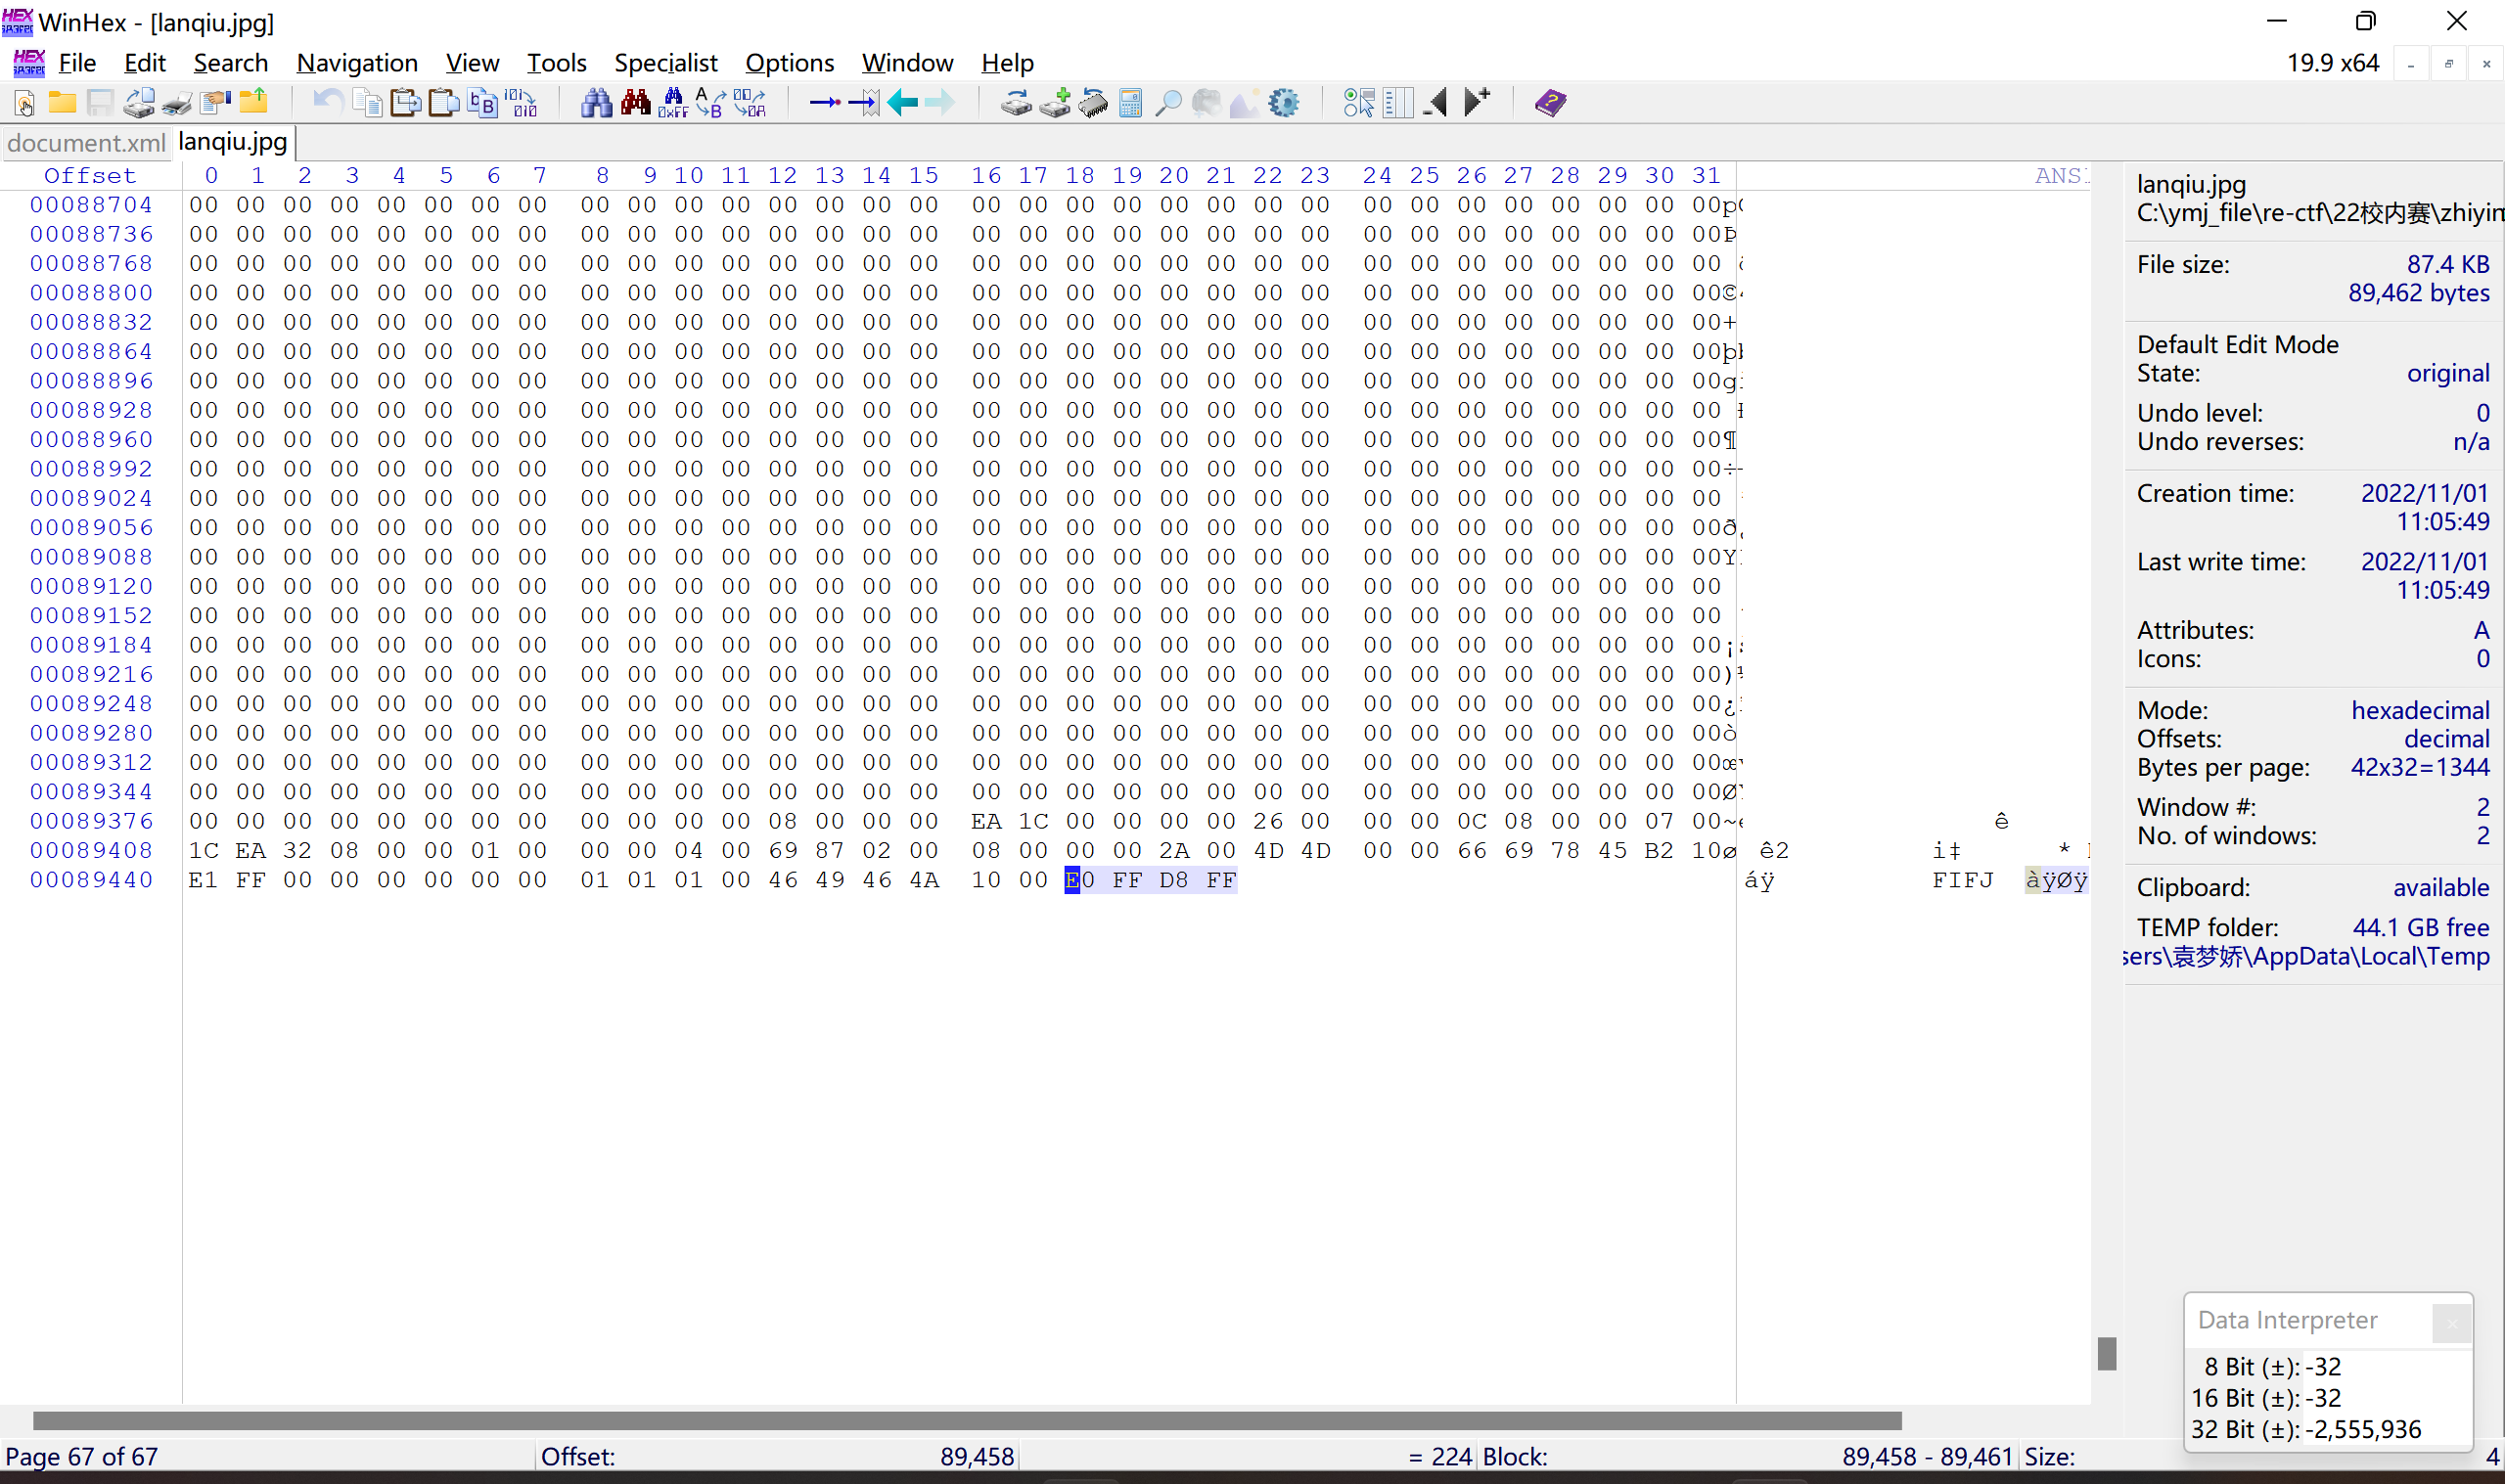Click the Back navigation teal arrow
The width and height of the screenshot is (2505, 1484).
point(902,103)
